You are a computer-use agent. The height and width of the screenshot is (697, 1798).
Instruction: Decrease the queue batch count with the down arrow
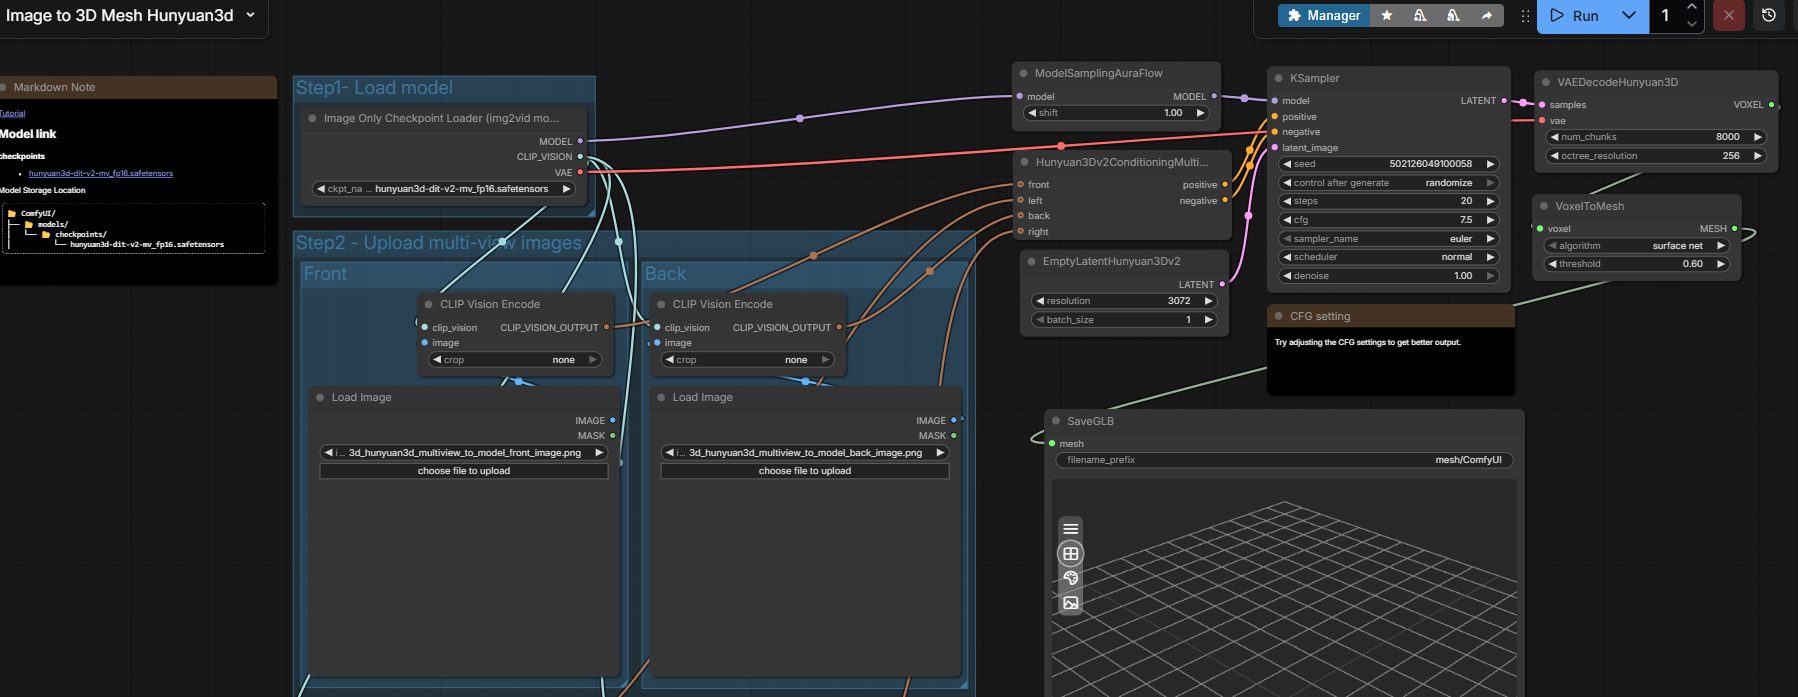[1692, 24]
